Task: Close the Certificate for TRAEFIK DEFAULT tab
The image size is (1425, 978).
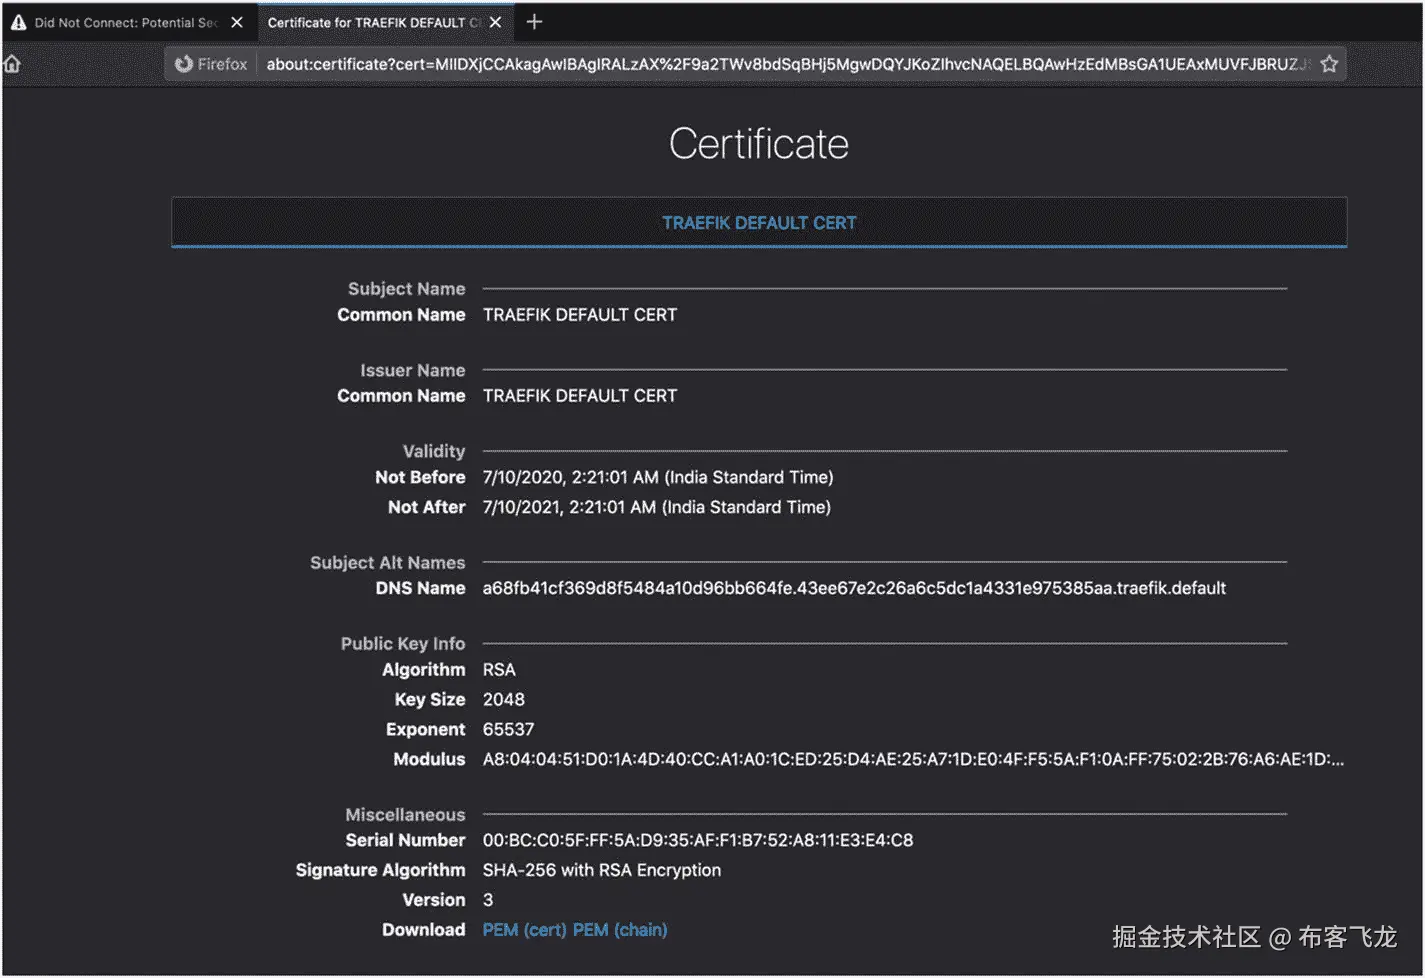Action: tap(495, 22)
